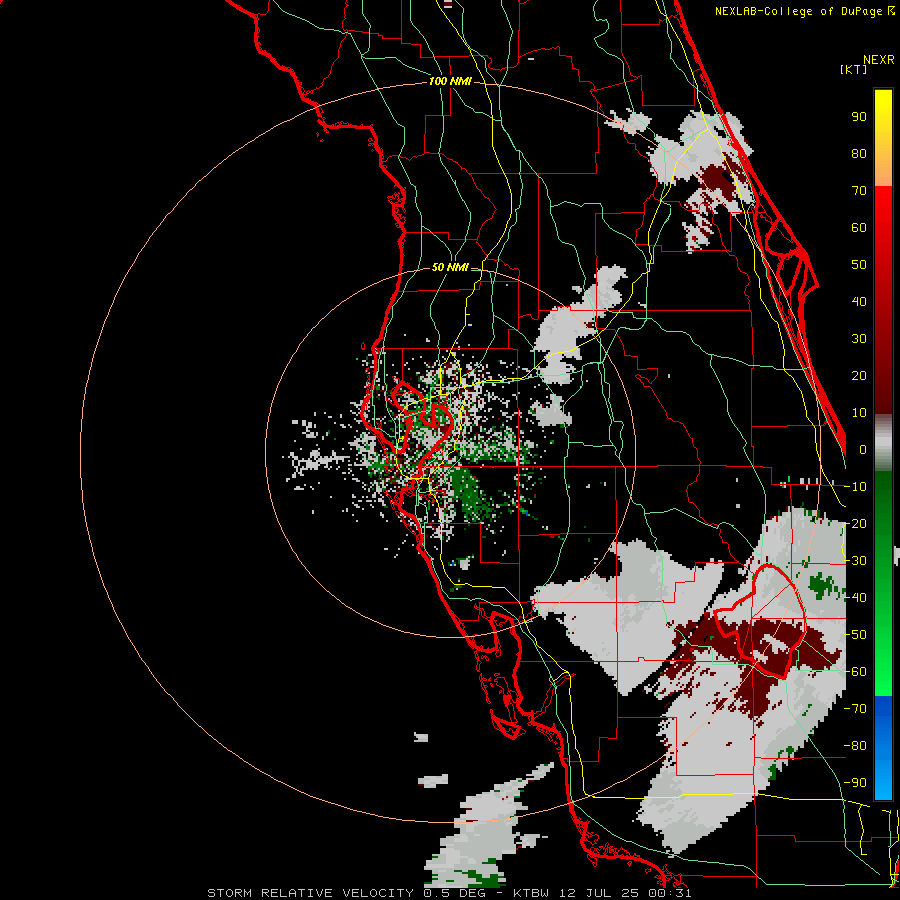The width and height of the screenshot is (900, 900).
Task: Click the positive 80 scale value
Action: tap(859, 154)
